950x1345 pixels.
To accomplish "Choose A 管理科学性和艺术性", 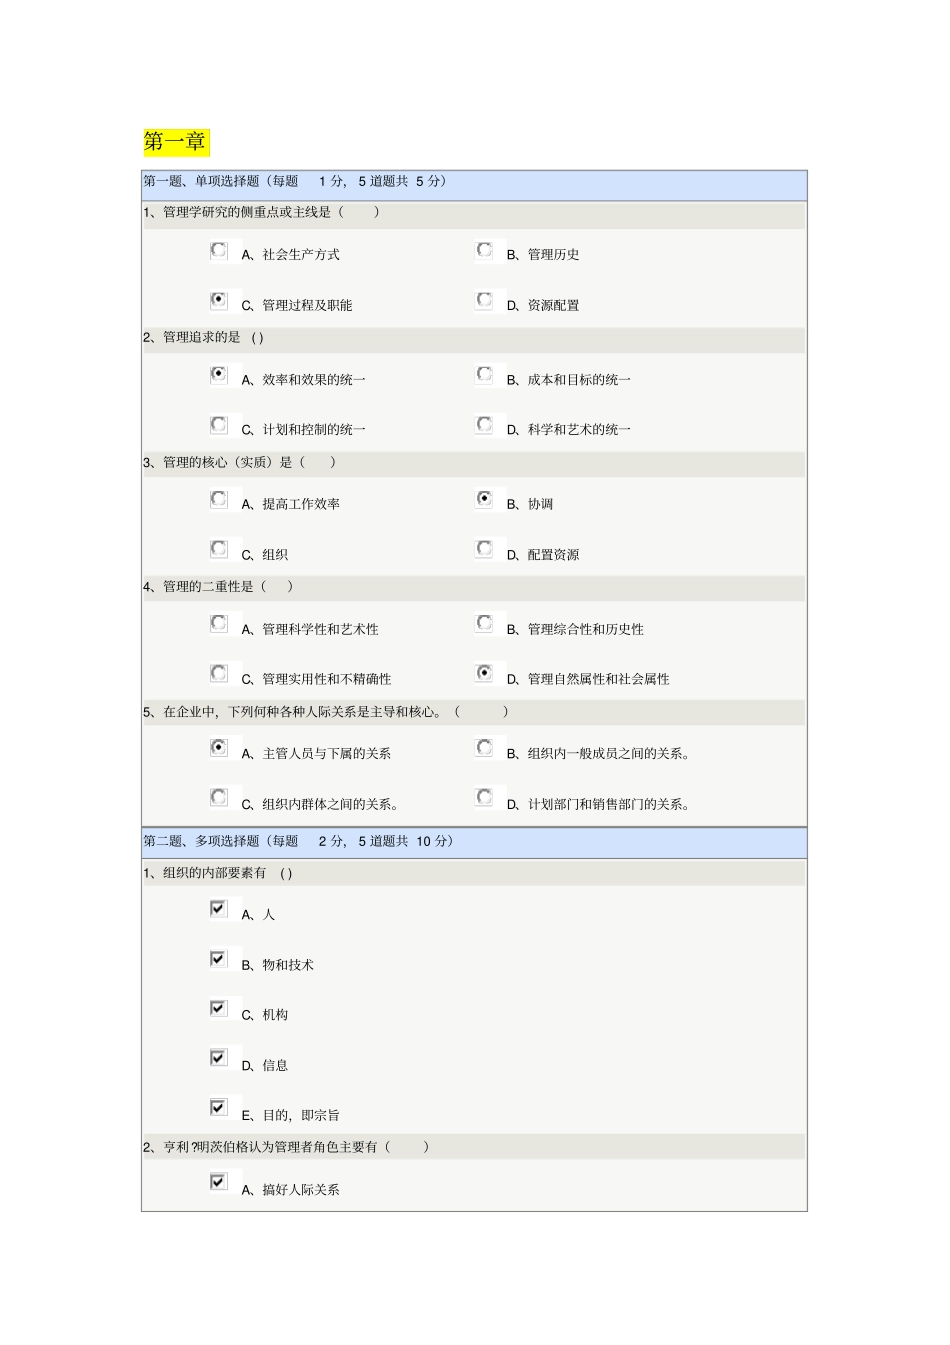I will (219, 623).
